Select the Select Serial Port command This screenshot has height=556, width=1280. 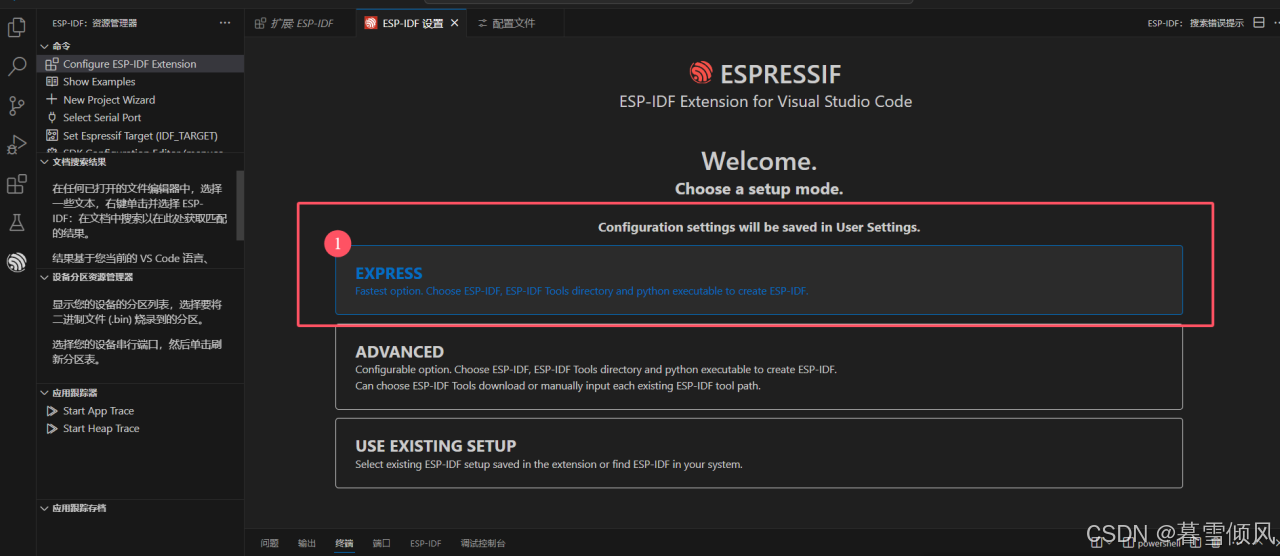(140, 118)
